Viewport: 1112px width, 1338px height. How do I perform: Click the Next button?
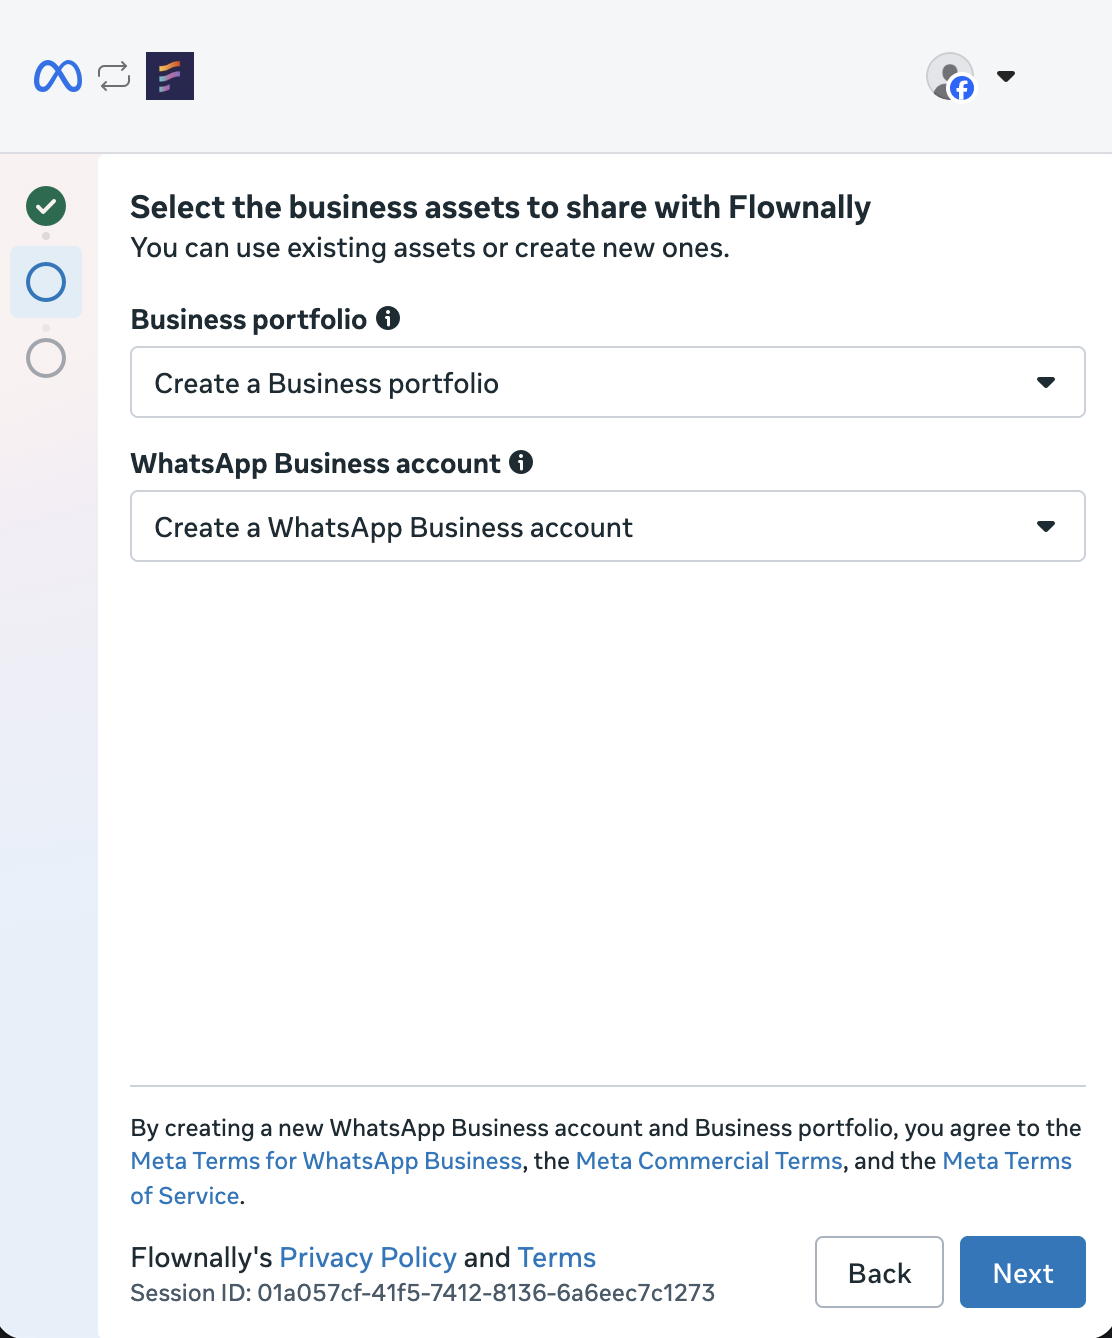pyautogui.click(x=1023, y=1272)
